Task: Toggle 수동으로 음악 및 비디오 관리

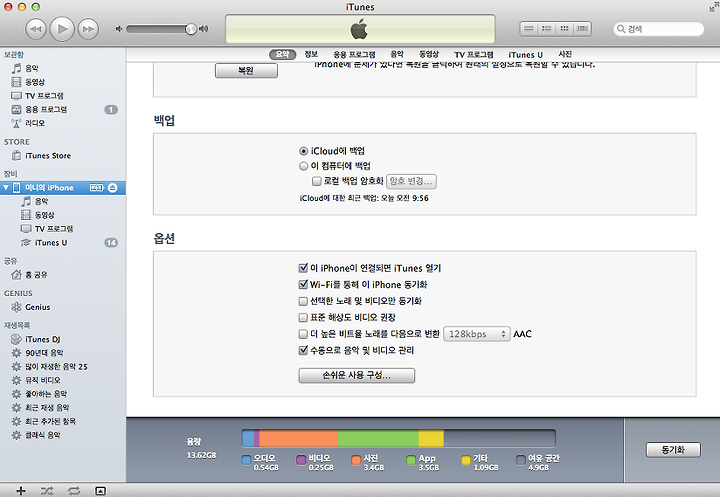Action: 303,350
